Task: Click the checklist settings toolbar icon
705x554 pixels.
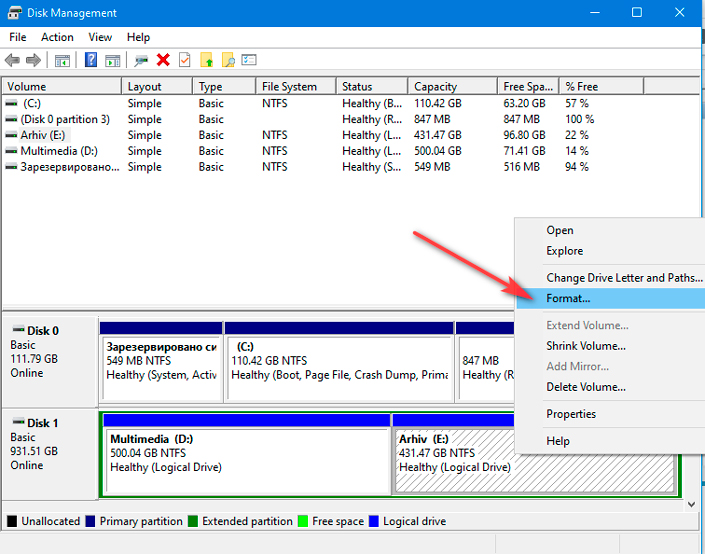Action: 249,59
